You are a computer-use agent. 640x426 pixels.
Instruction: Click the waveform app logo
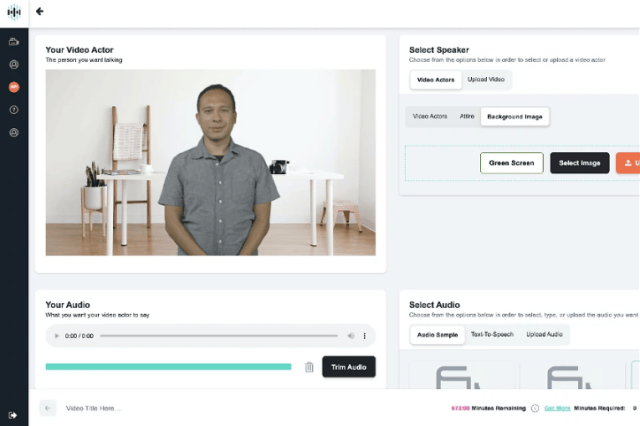click(x=14, y=12)
